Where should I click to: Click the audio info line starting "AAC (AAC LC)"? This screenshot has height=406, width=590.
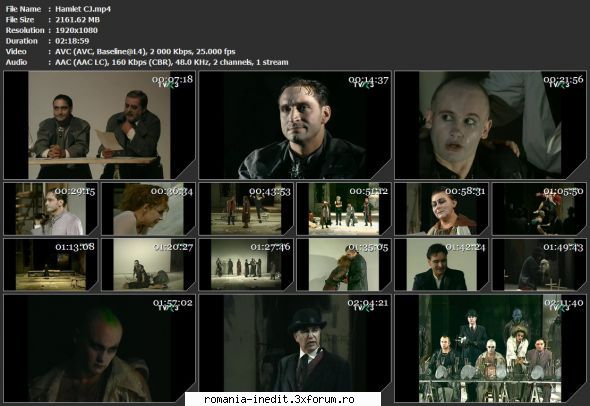pyautogui.click(x=172, y=62)
